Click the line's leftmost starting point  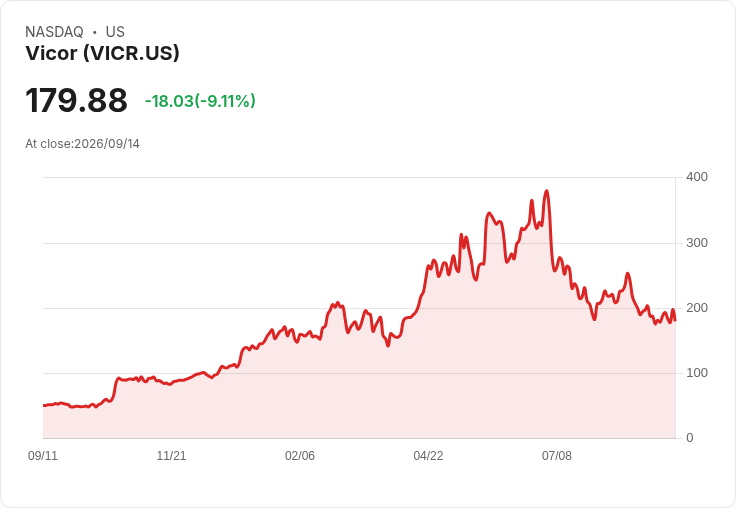point(44,405)
